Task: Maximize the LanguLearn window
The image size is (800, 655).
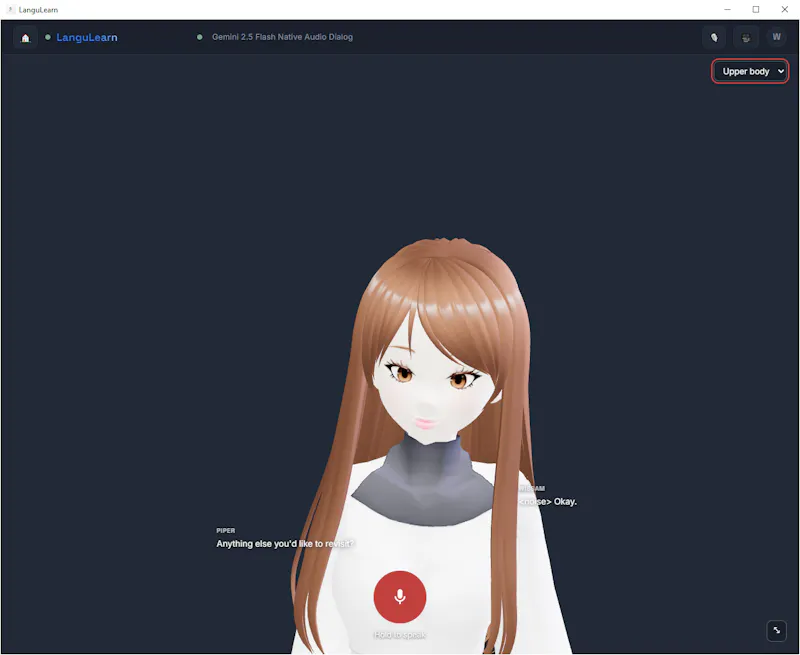Action: click(x=756, y=9)
